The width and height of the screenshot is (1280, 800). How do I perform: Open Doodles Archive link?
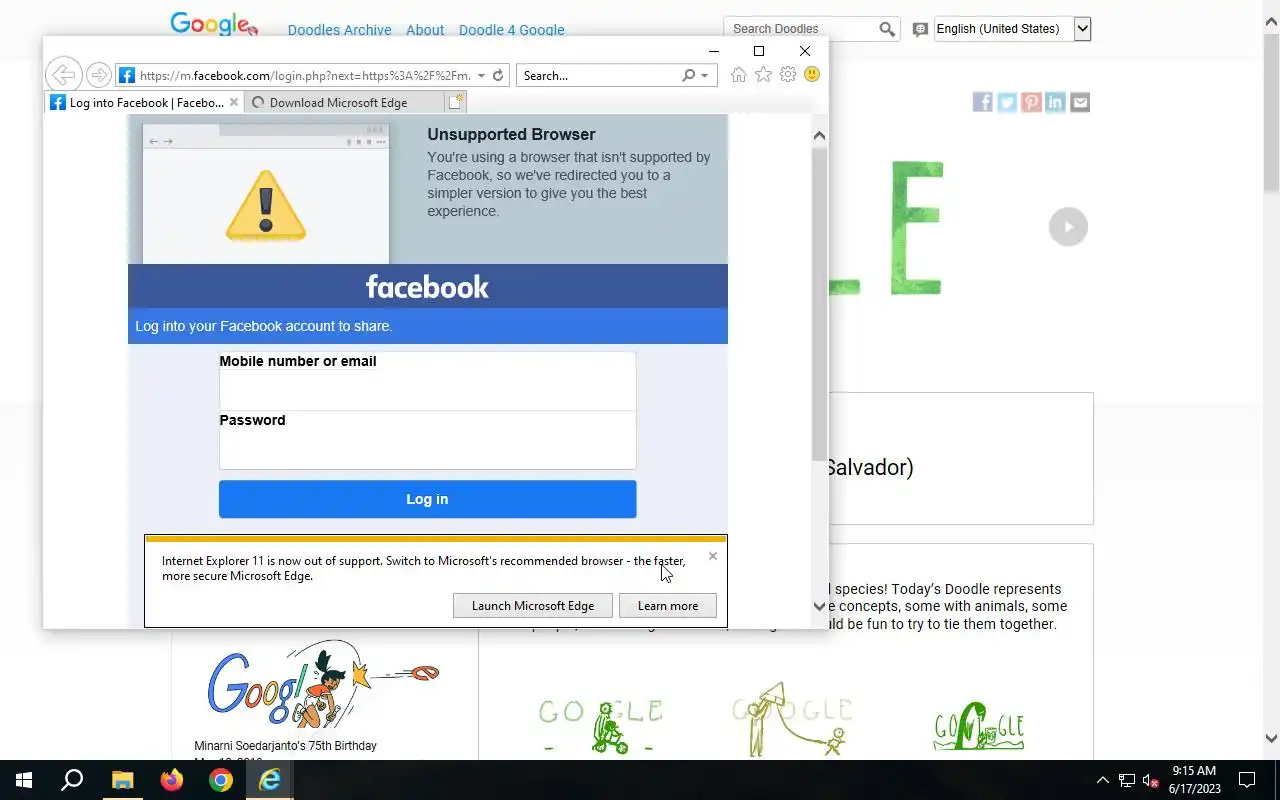pyautogui.click(x=340, y=30)
